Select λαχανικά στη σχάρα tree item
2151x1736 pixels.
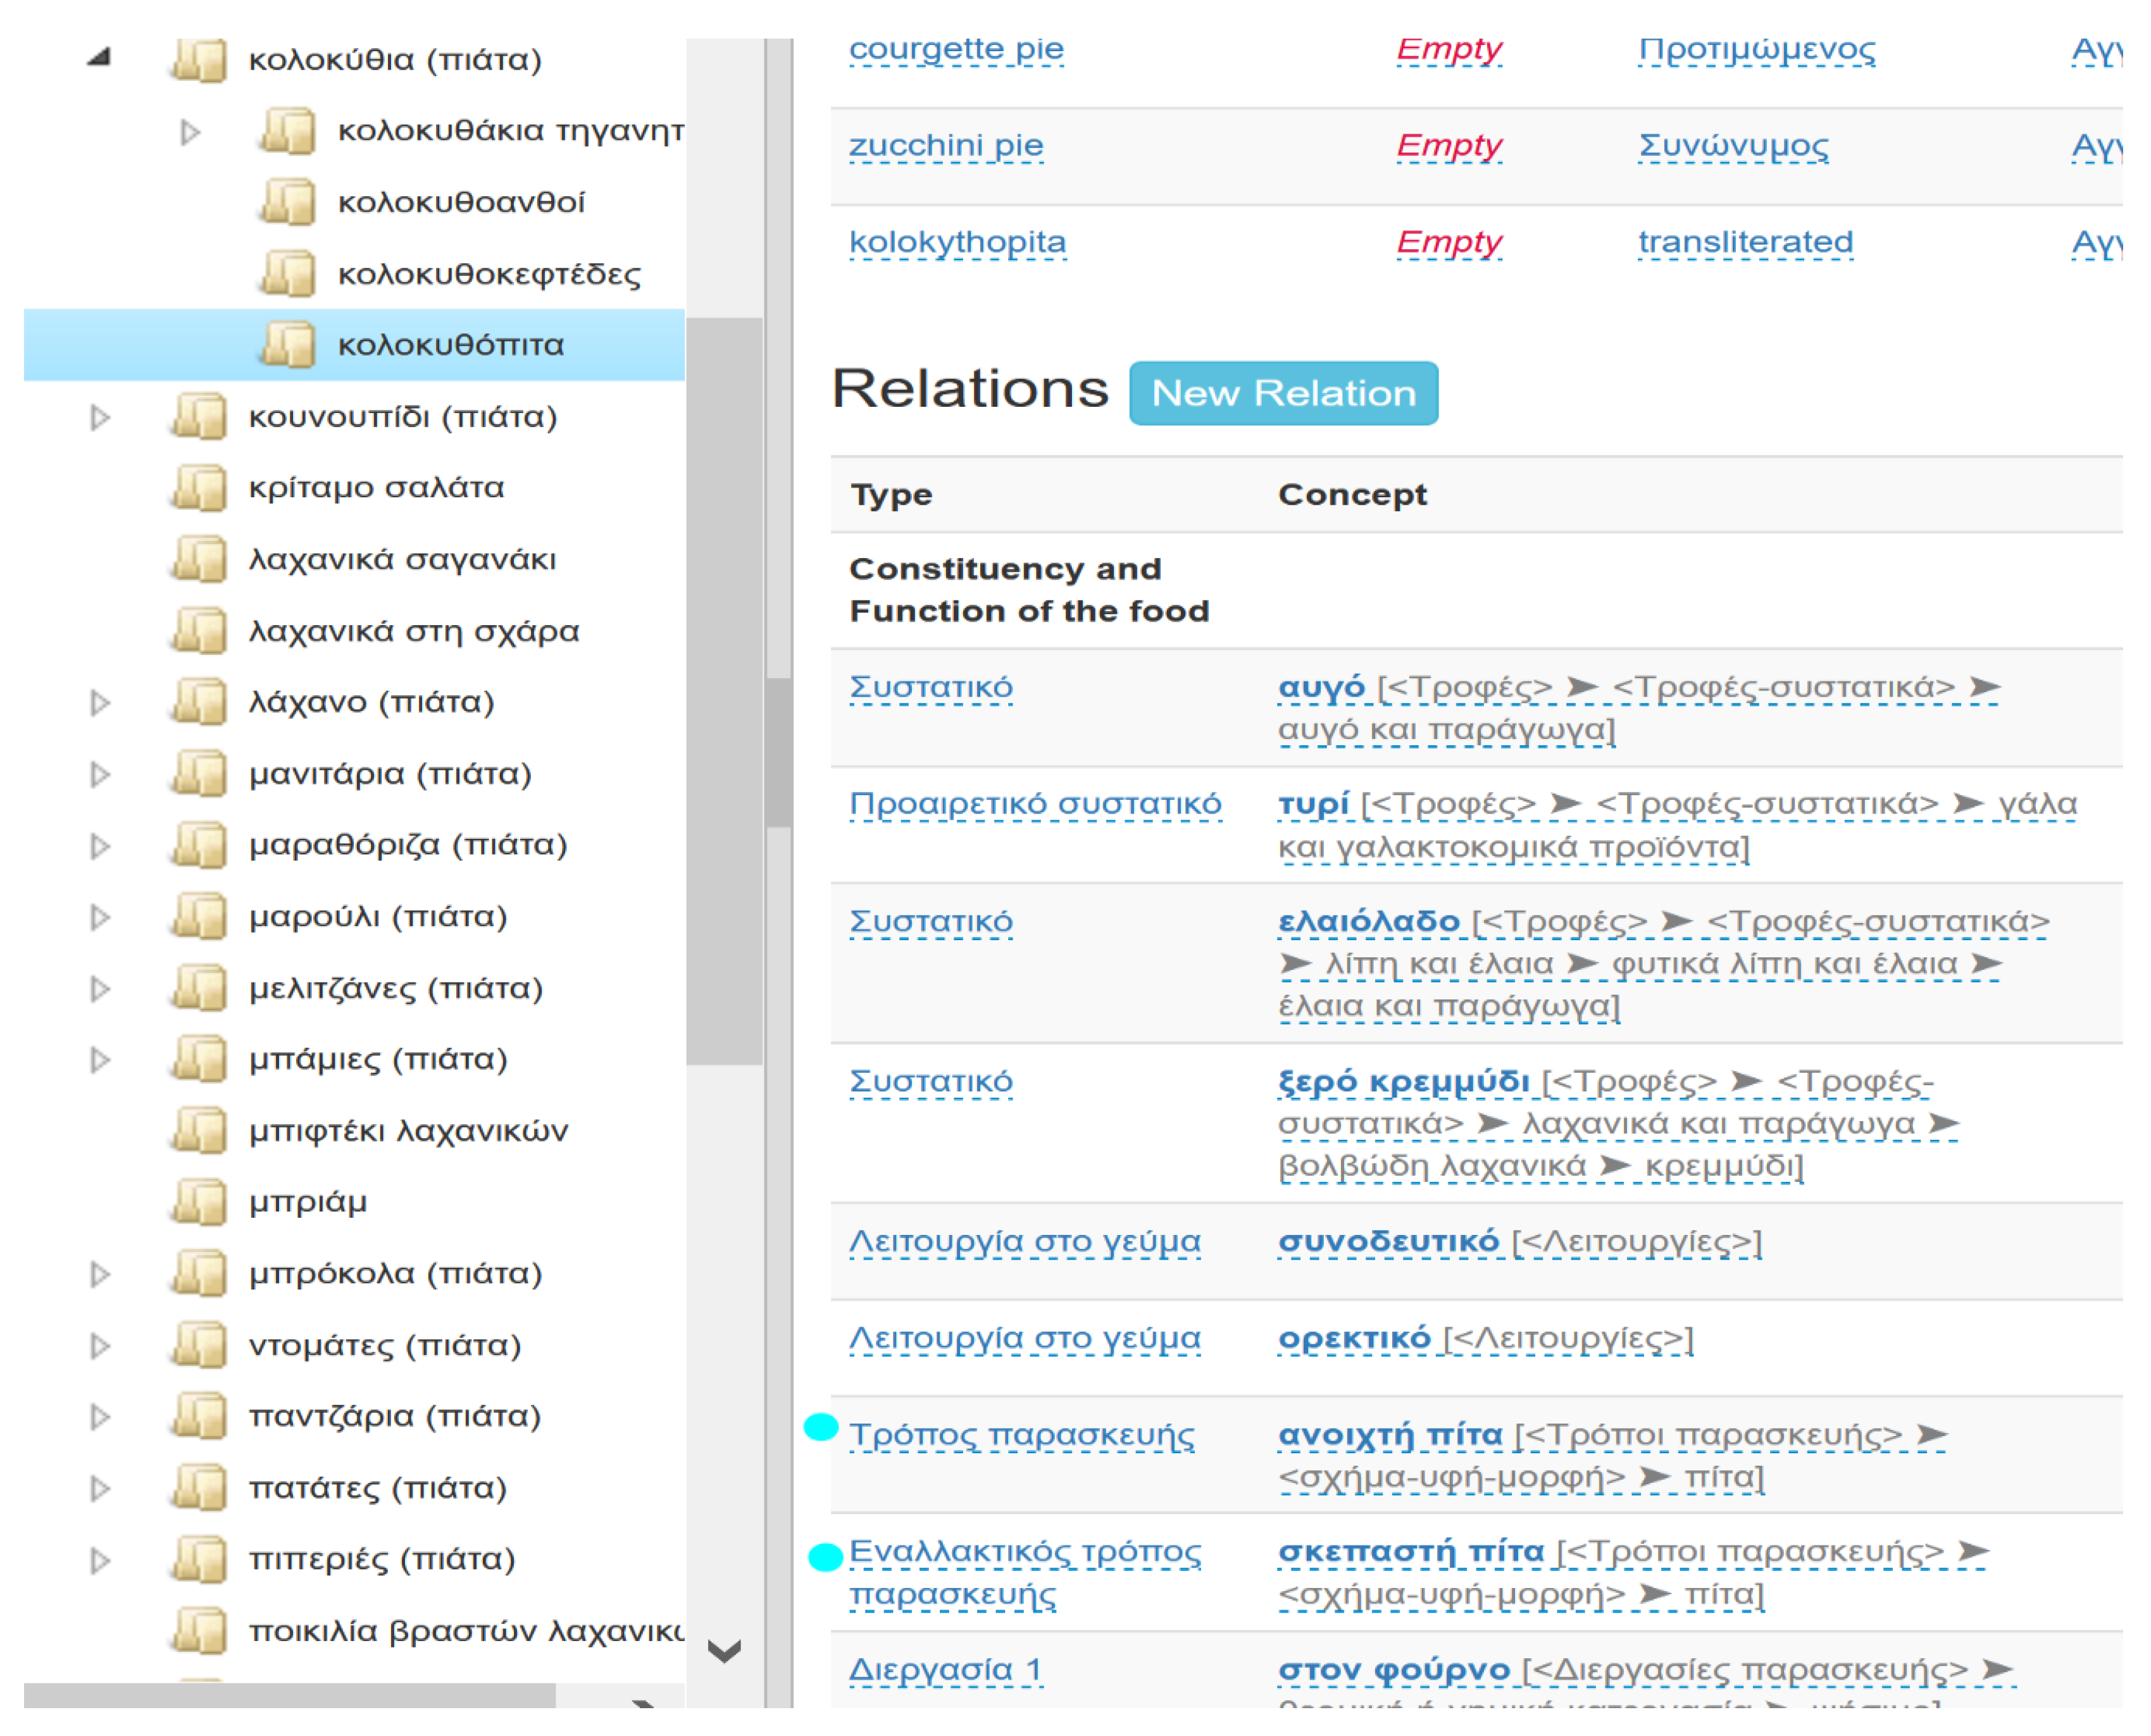413,631
